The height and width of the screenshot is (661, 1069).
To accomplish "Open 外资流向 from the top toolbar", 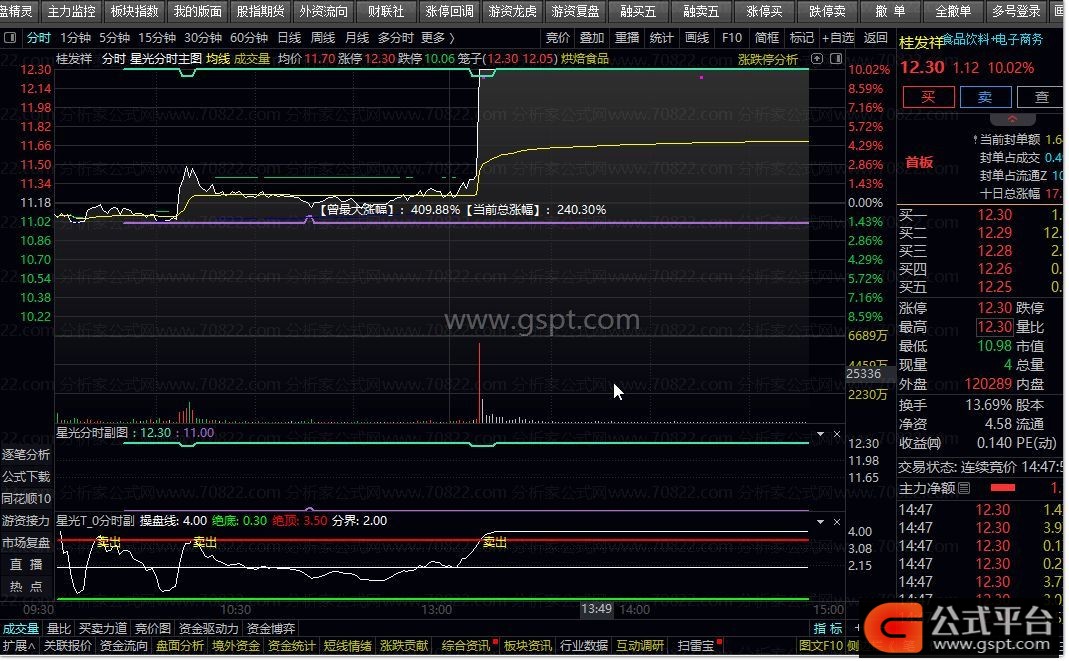I will click(323, 12).
